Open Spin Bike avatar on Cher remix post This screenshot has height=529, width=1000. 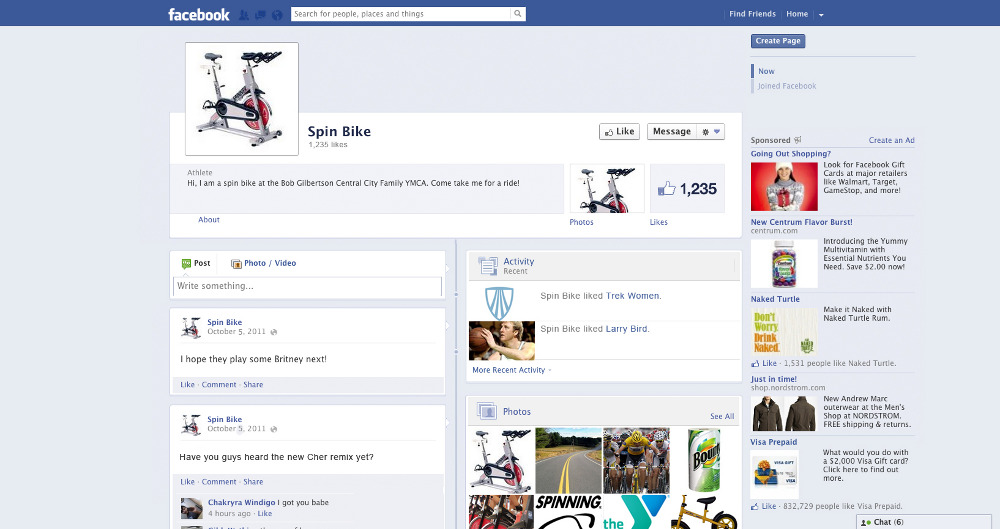[x=191, y=424]
